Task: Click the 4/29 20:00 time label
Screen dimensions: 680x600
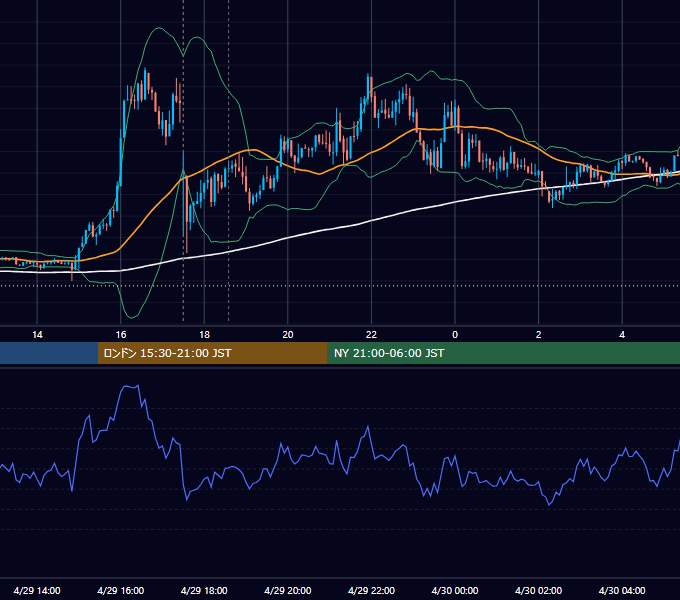Action: tap(288, 590)
